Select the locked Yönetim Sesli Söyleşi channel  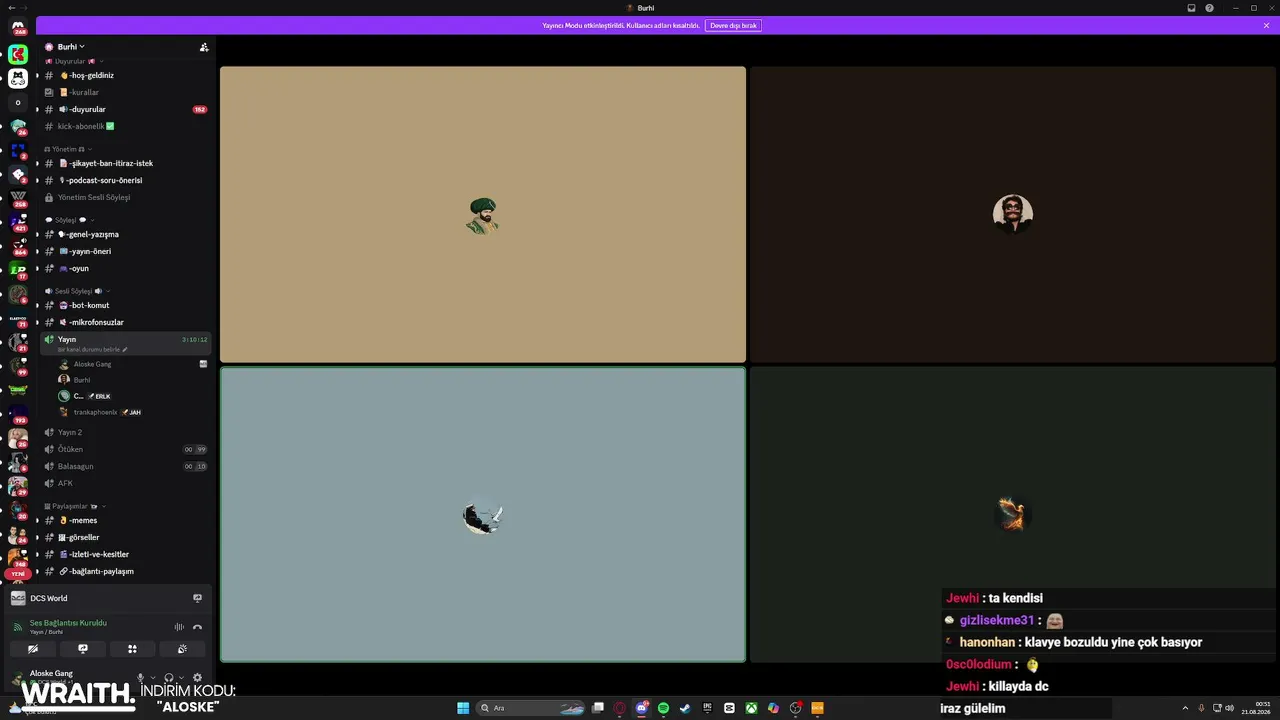[125, 197]
